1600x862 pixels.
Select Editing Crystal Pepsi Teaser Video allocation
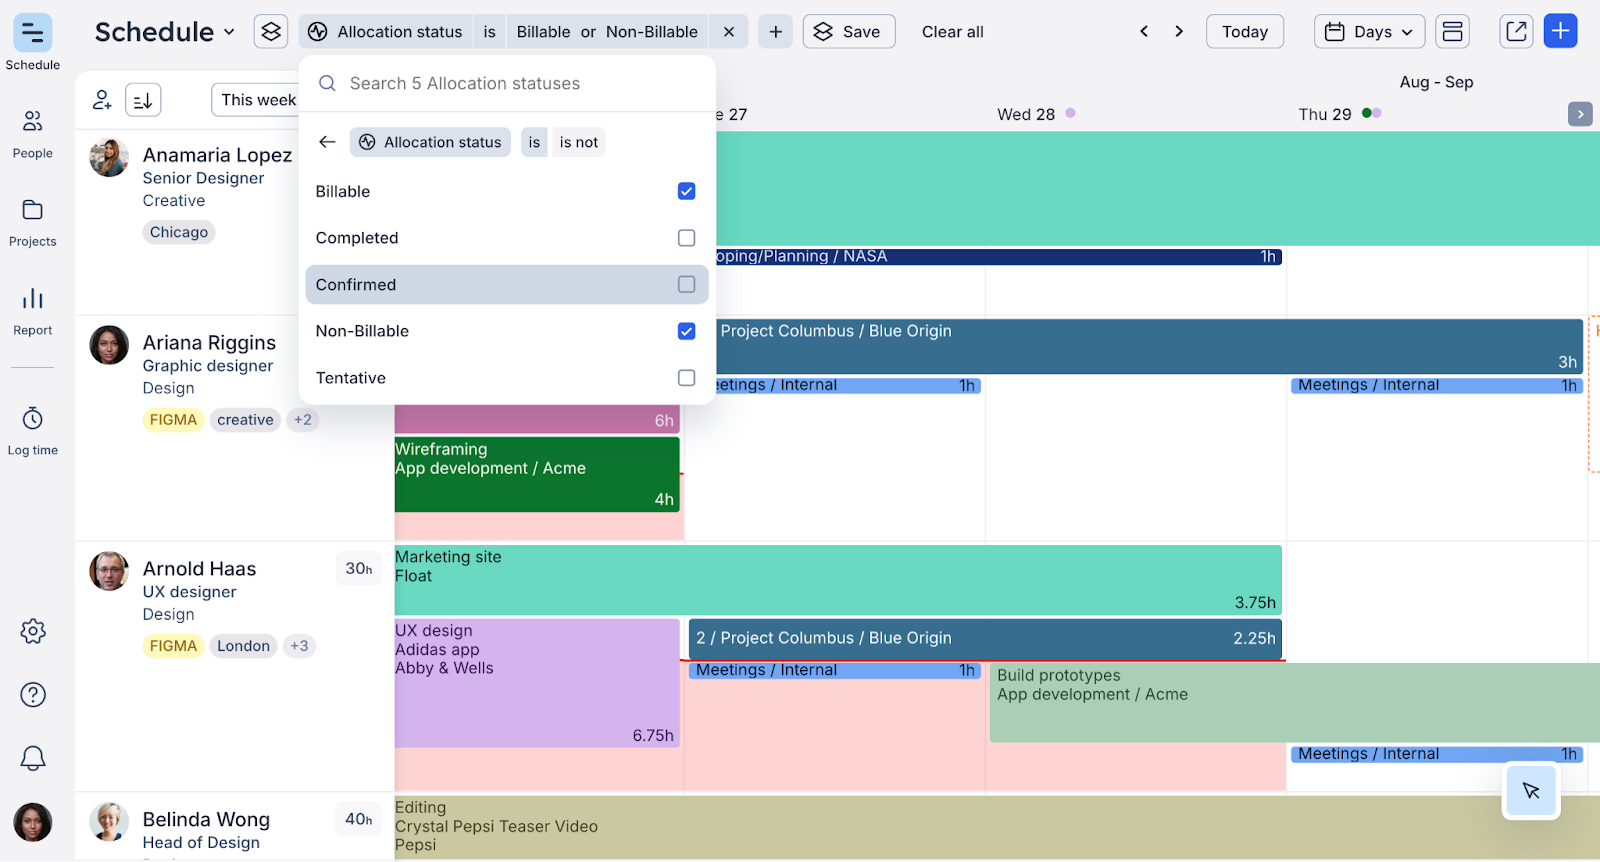[997, 827]
